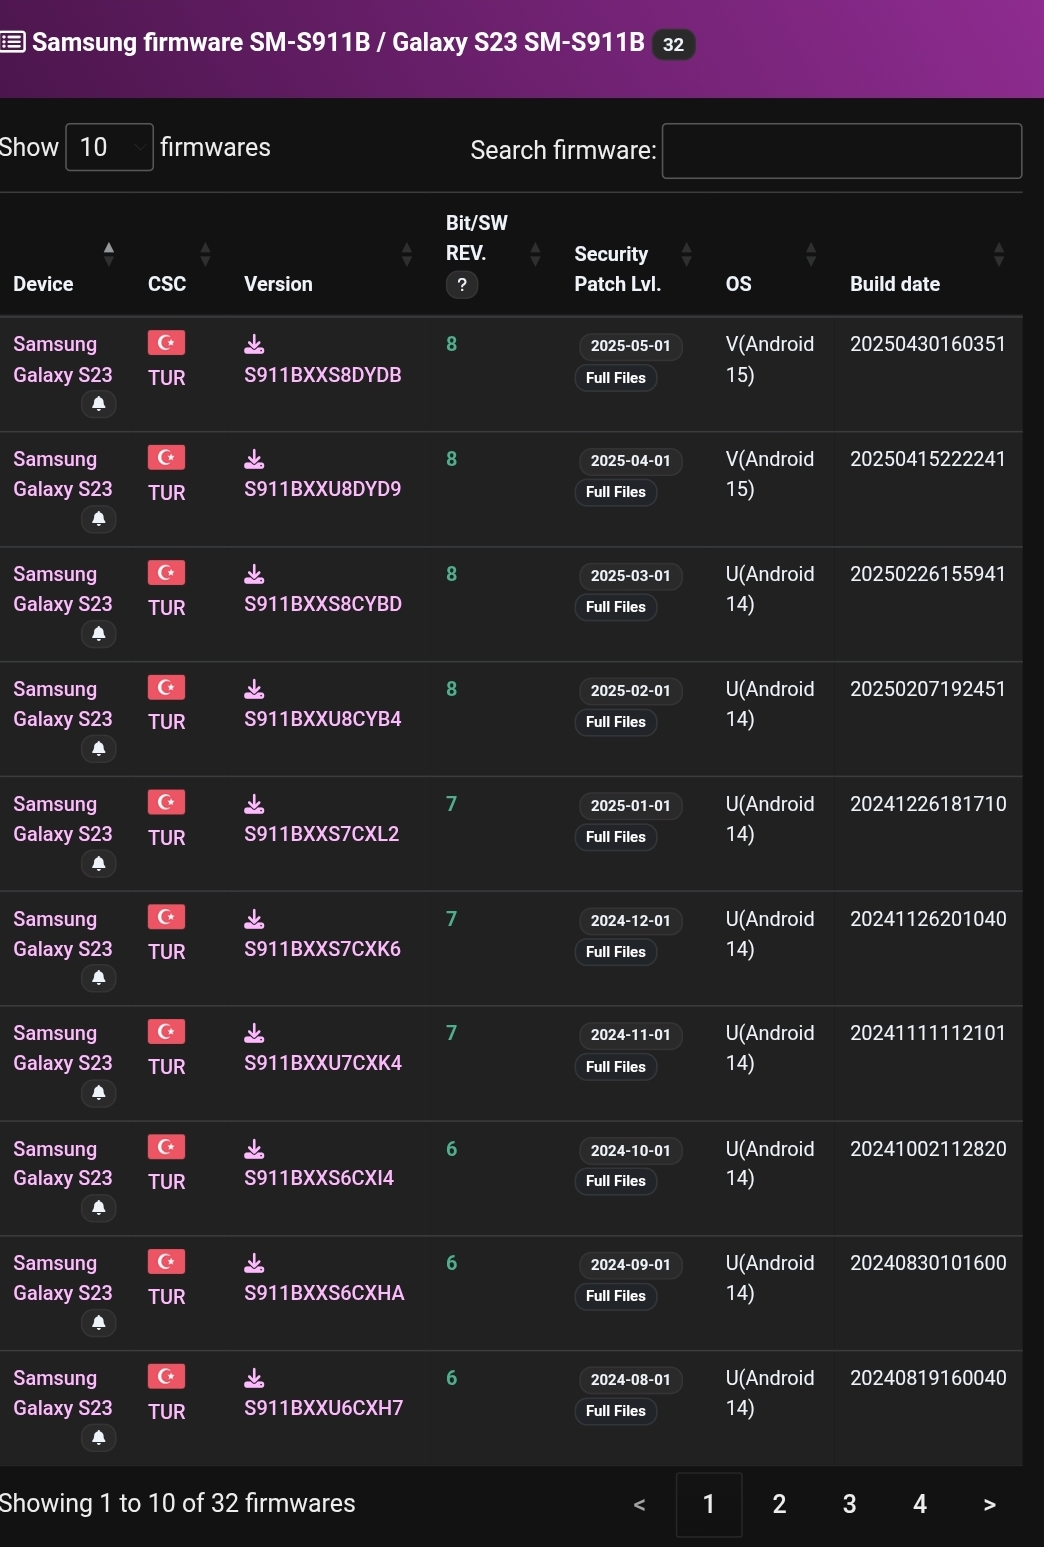Toggle notification bell for S911BXXU8CYB4 row

pos(99,749)
